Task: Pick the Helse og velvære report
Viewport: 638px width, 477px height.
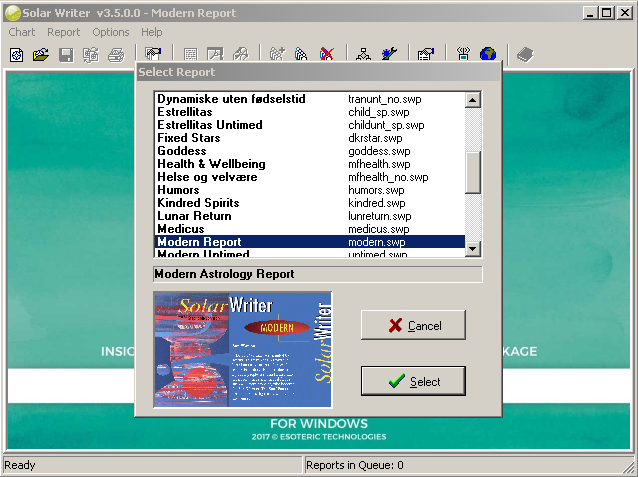Action: pyautogui.click(x=310, y=177)
